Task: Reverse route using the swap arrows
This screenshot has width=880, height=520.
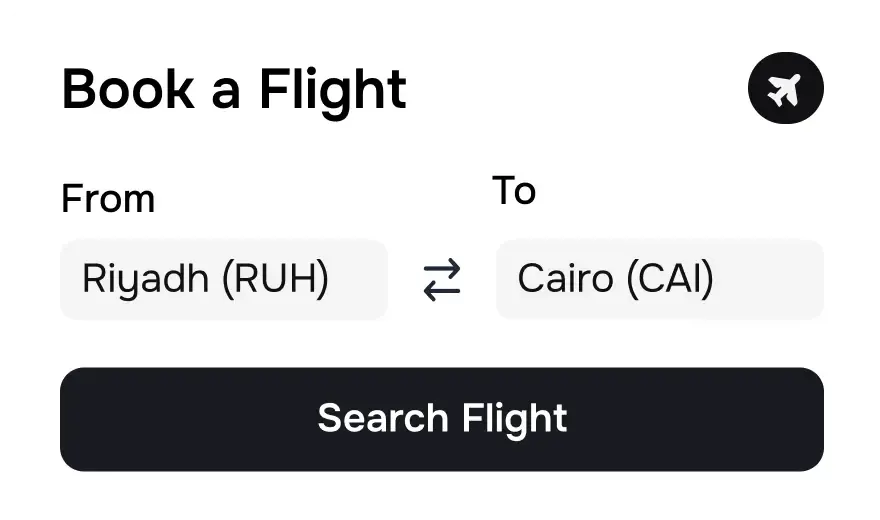Action: [x=441, y=279]
